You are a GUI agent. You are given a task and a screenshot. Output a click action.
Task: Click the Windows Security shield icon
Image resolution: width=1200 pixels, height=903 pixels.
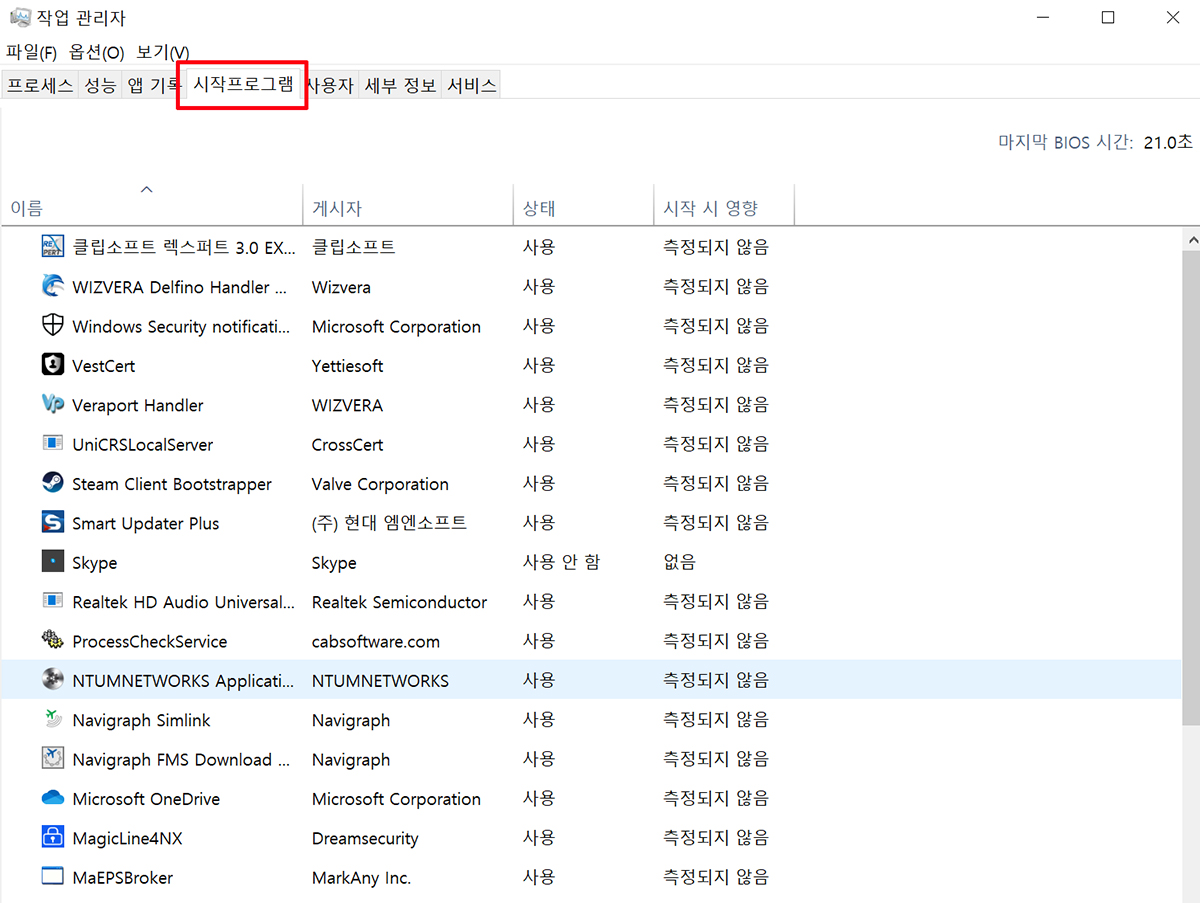tap(52, 326)
